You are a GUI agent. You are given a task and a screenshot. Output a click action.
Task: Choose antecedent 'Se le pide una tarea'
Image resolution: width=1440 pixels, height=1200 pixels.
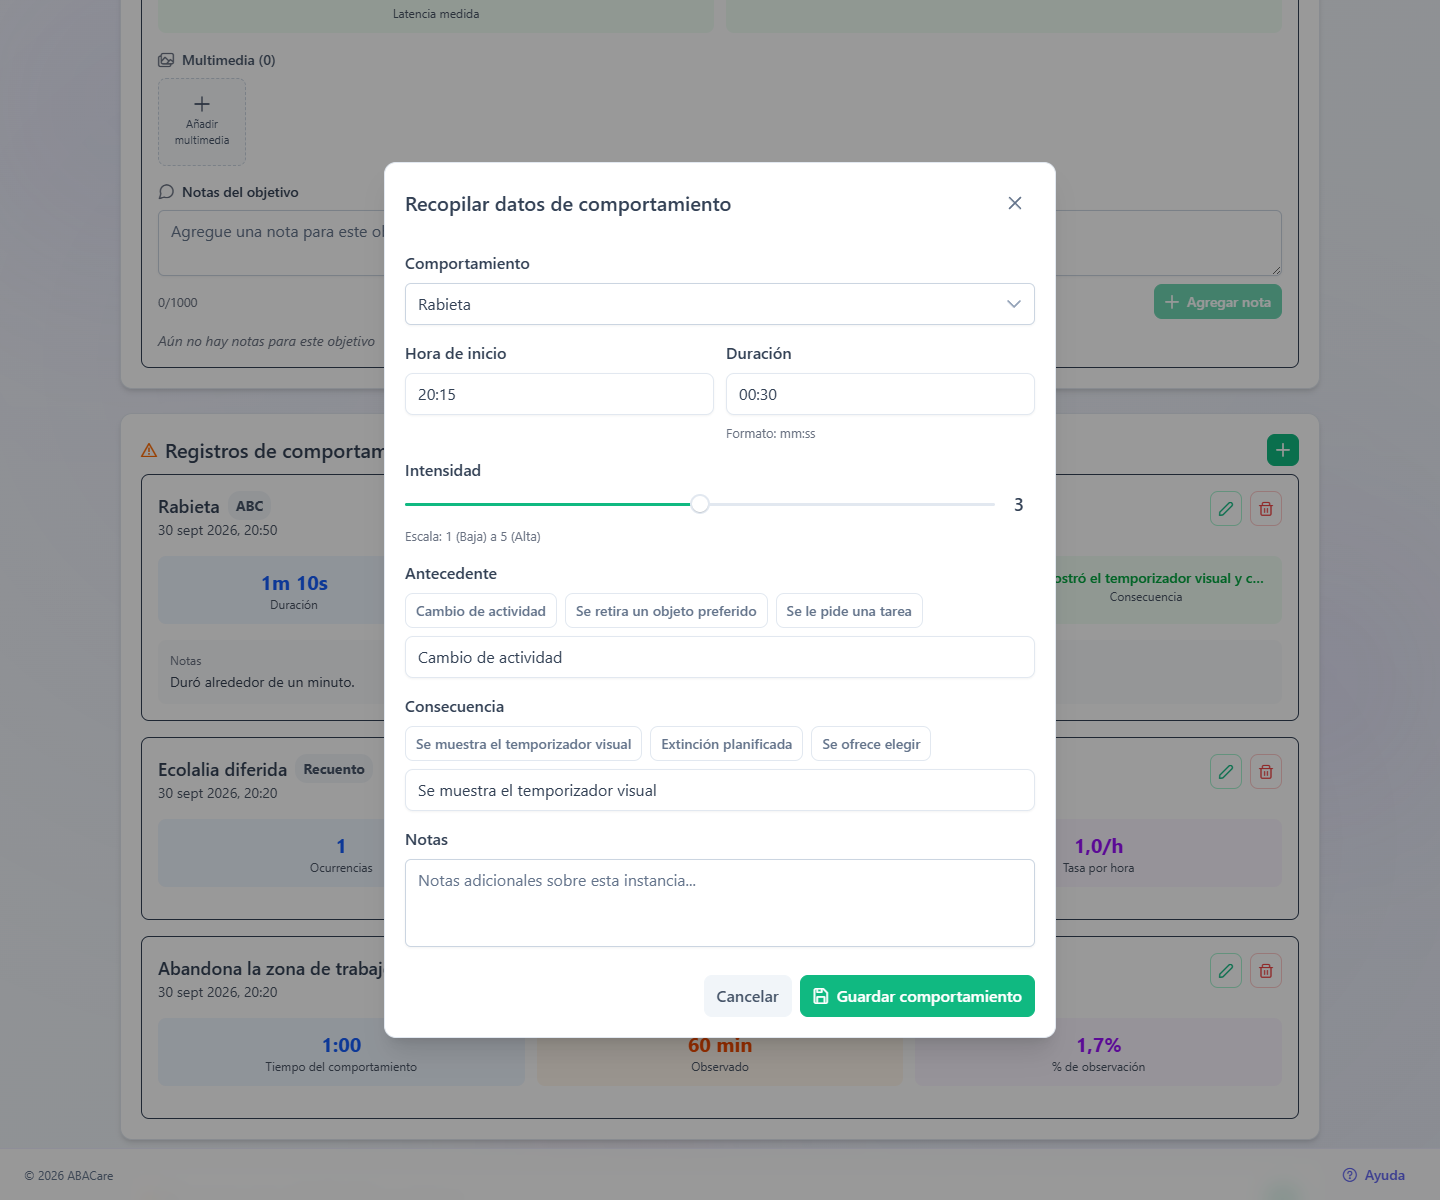849,611
